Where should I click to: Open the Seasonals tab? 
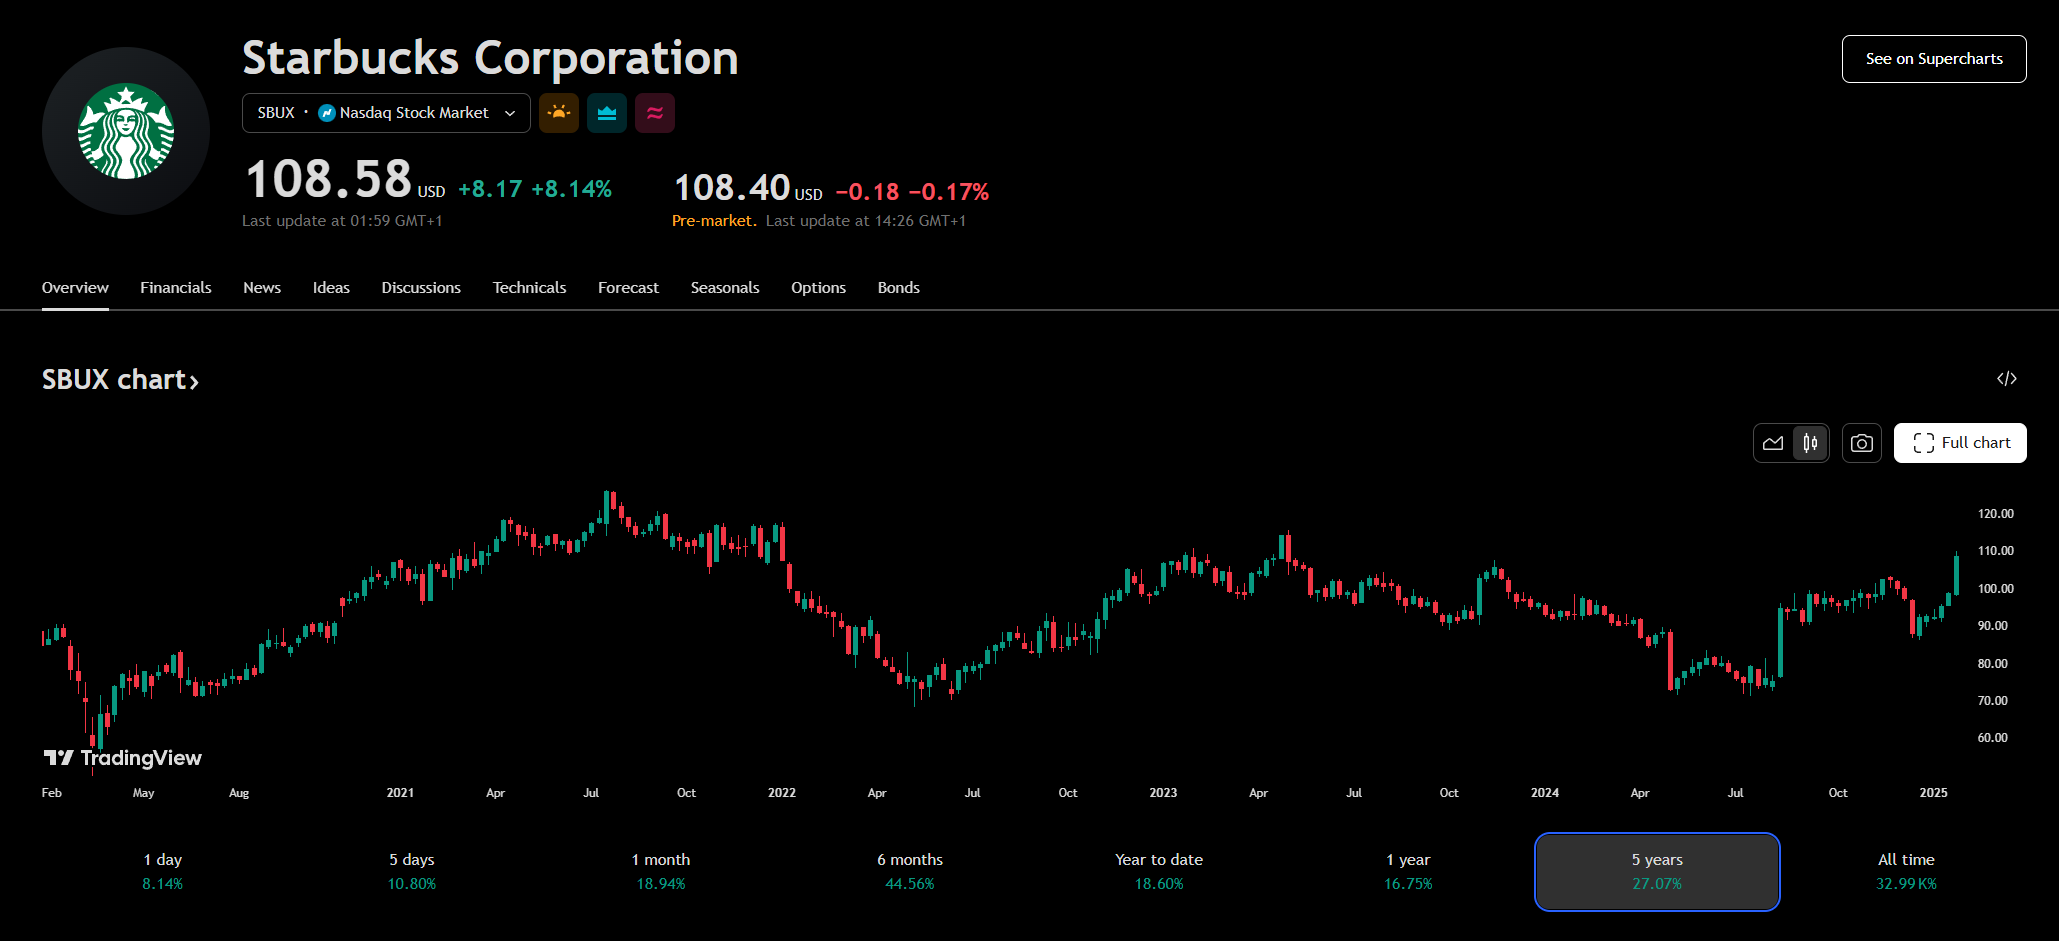(x=725, y=288)
